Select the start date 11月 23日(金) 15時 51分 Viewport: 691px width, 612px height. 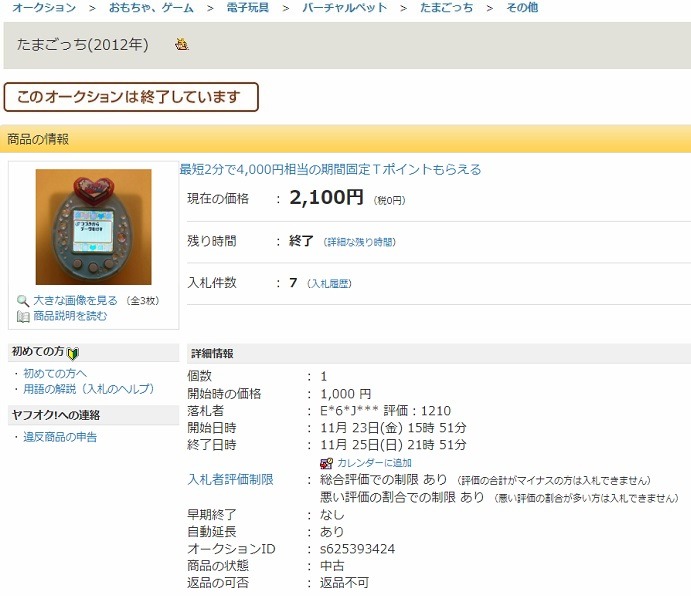393,428
